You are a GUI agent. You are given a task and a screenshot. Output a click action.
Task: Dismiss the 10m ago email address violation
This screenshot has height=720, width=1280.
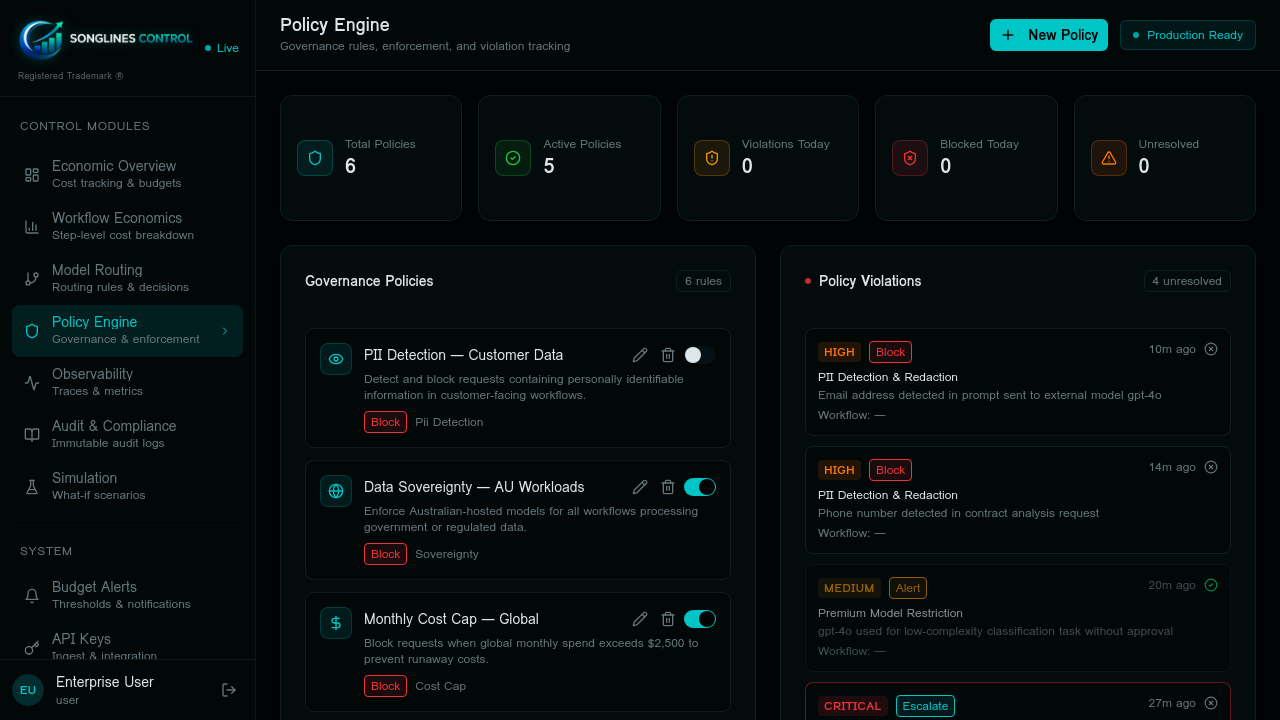coord(1211,349)
